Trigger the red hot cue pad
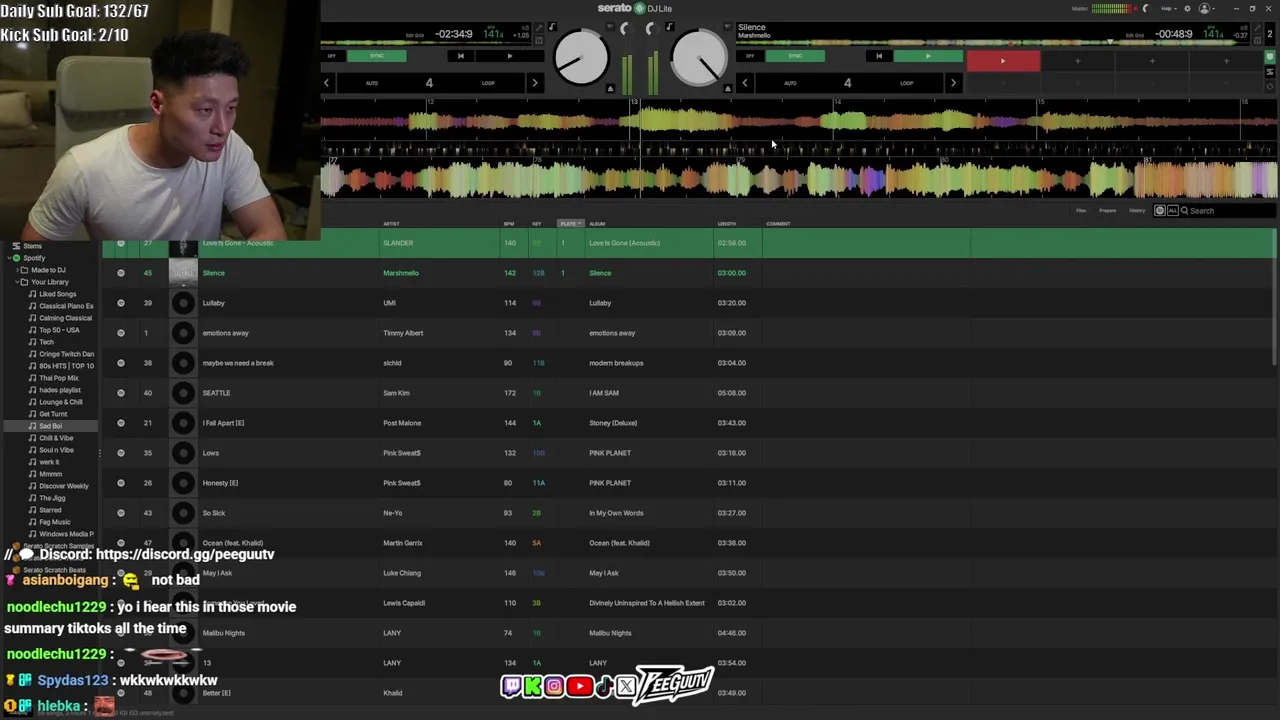Screen dimensions: 1280x720 1003,62
